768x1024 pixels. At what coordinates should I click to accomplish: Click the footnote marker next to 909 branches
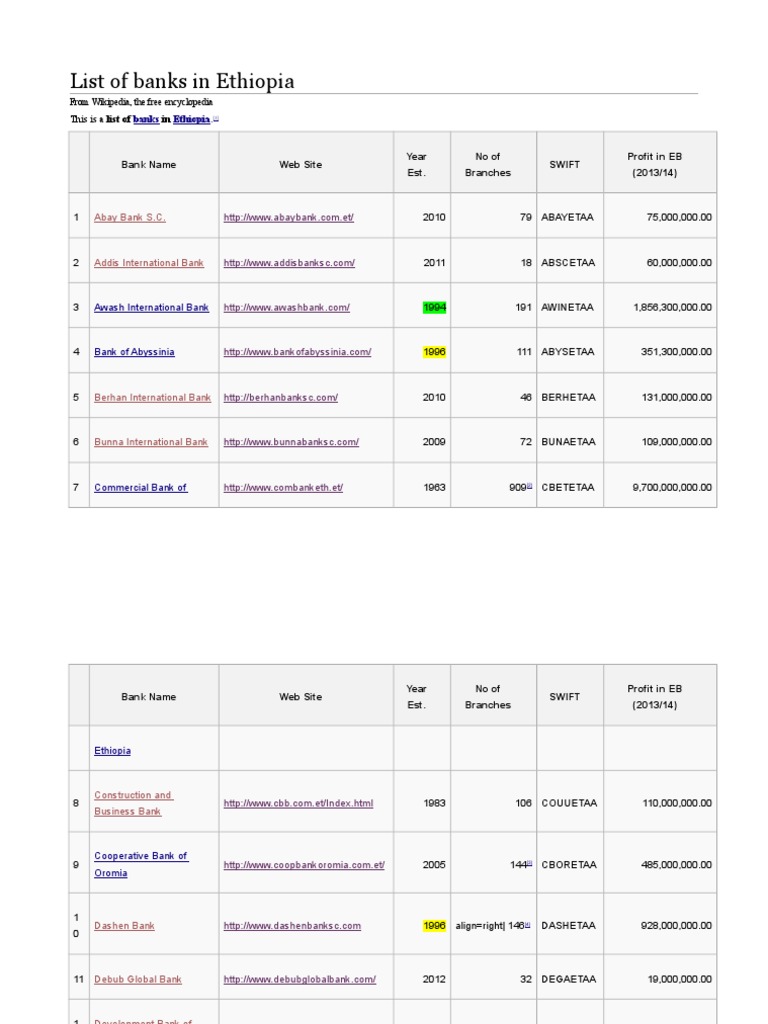click(x=529, y=486)
